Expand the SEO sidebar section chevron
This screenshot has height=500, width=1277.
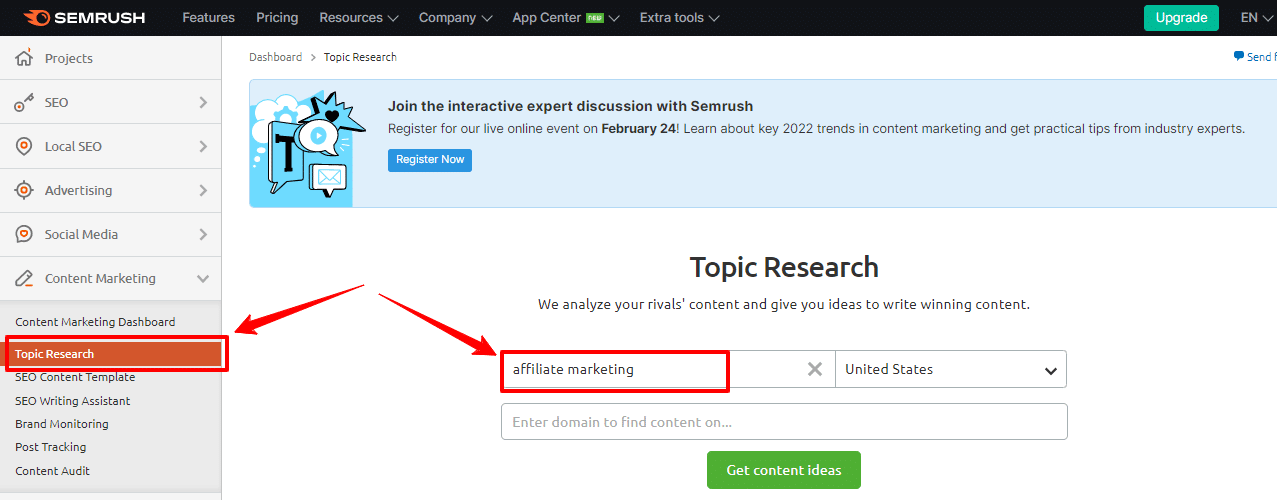click(x=203, y=102)
